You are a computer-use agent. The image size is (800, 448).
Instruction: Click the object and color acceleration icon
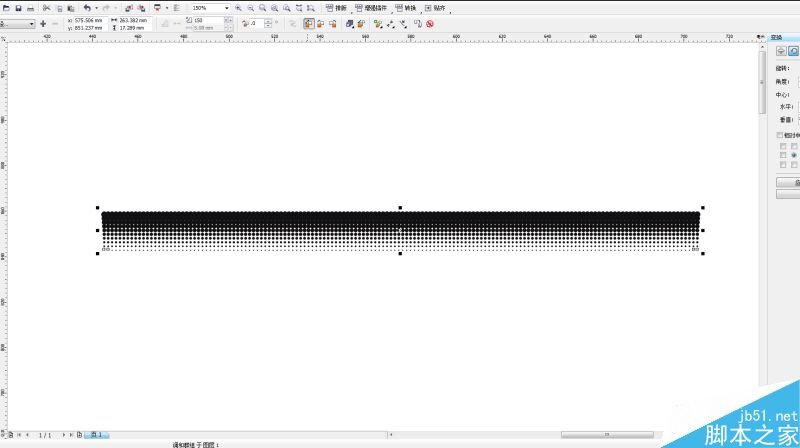coord(349,23)
